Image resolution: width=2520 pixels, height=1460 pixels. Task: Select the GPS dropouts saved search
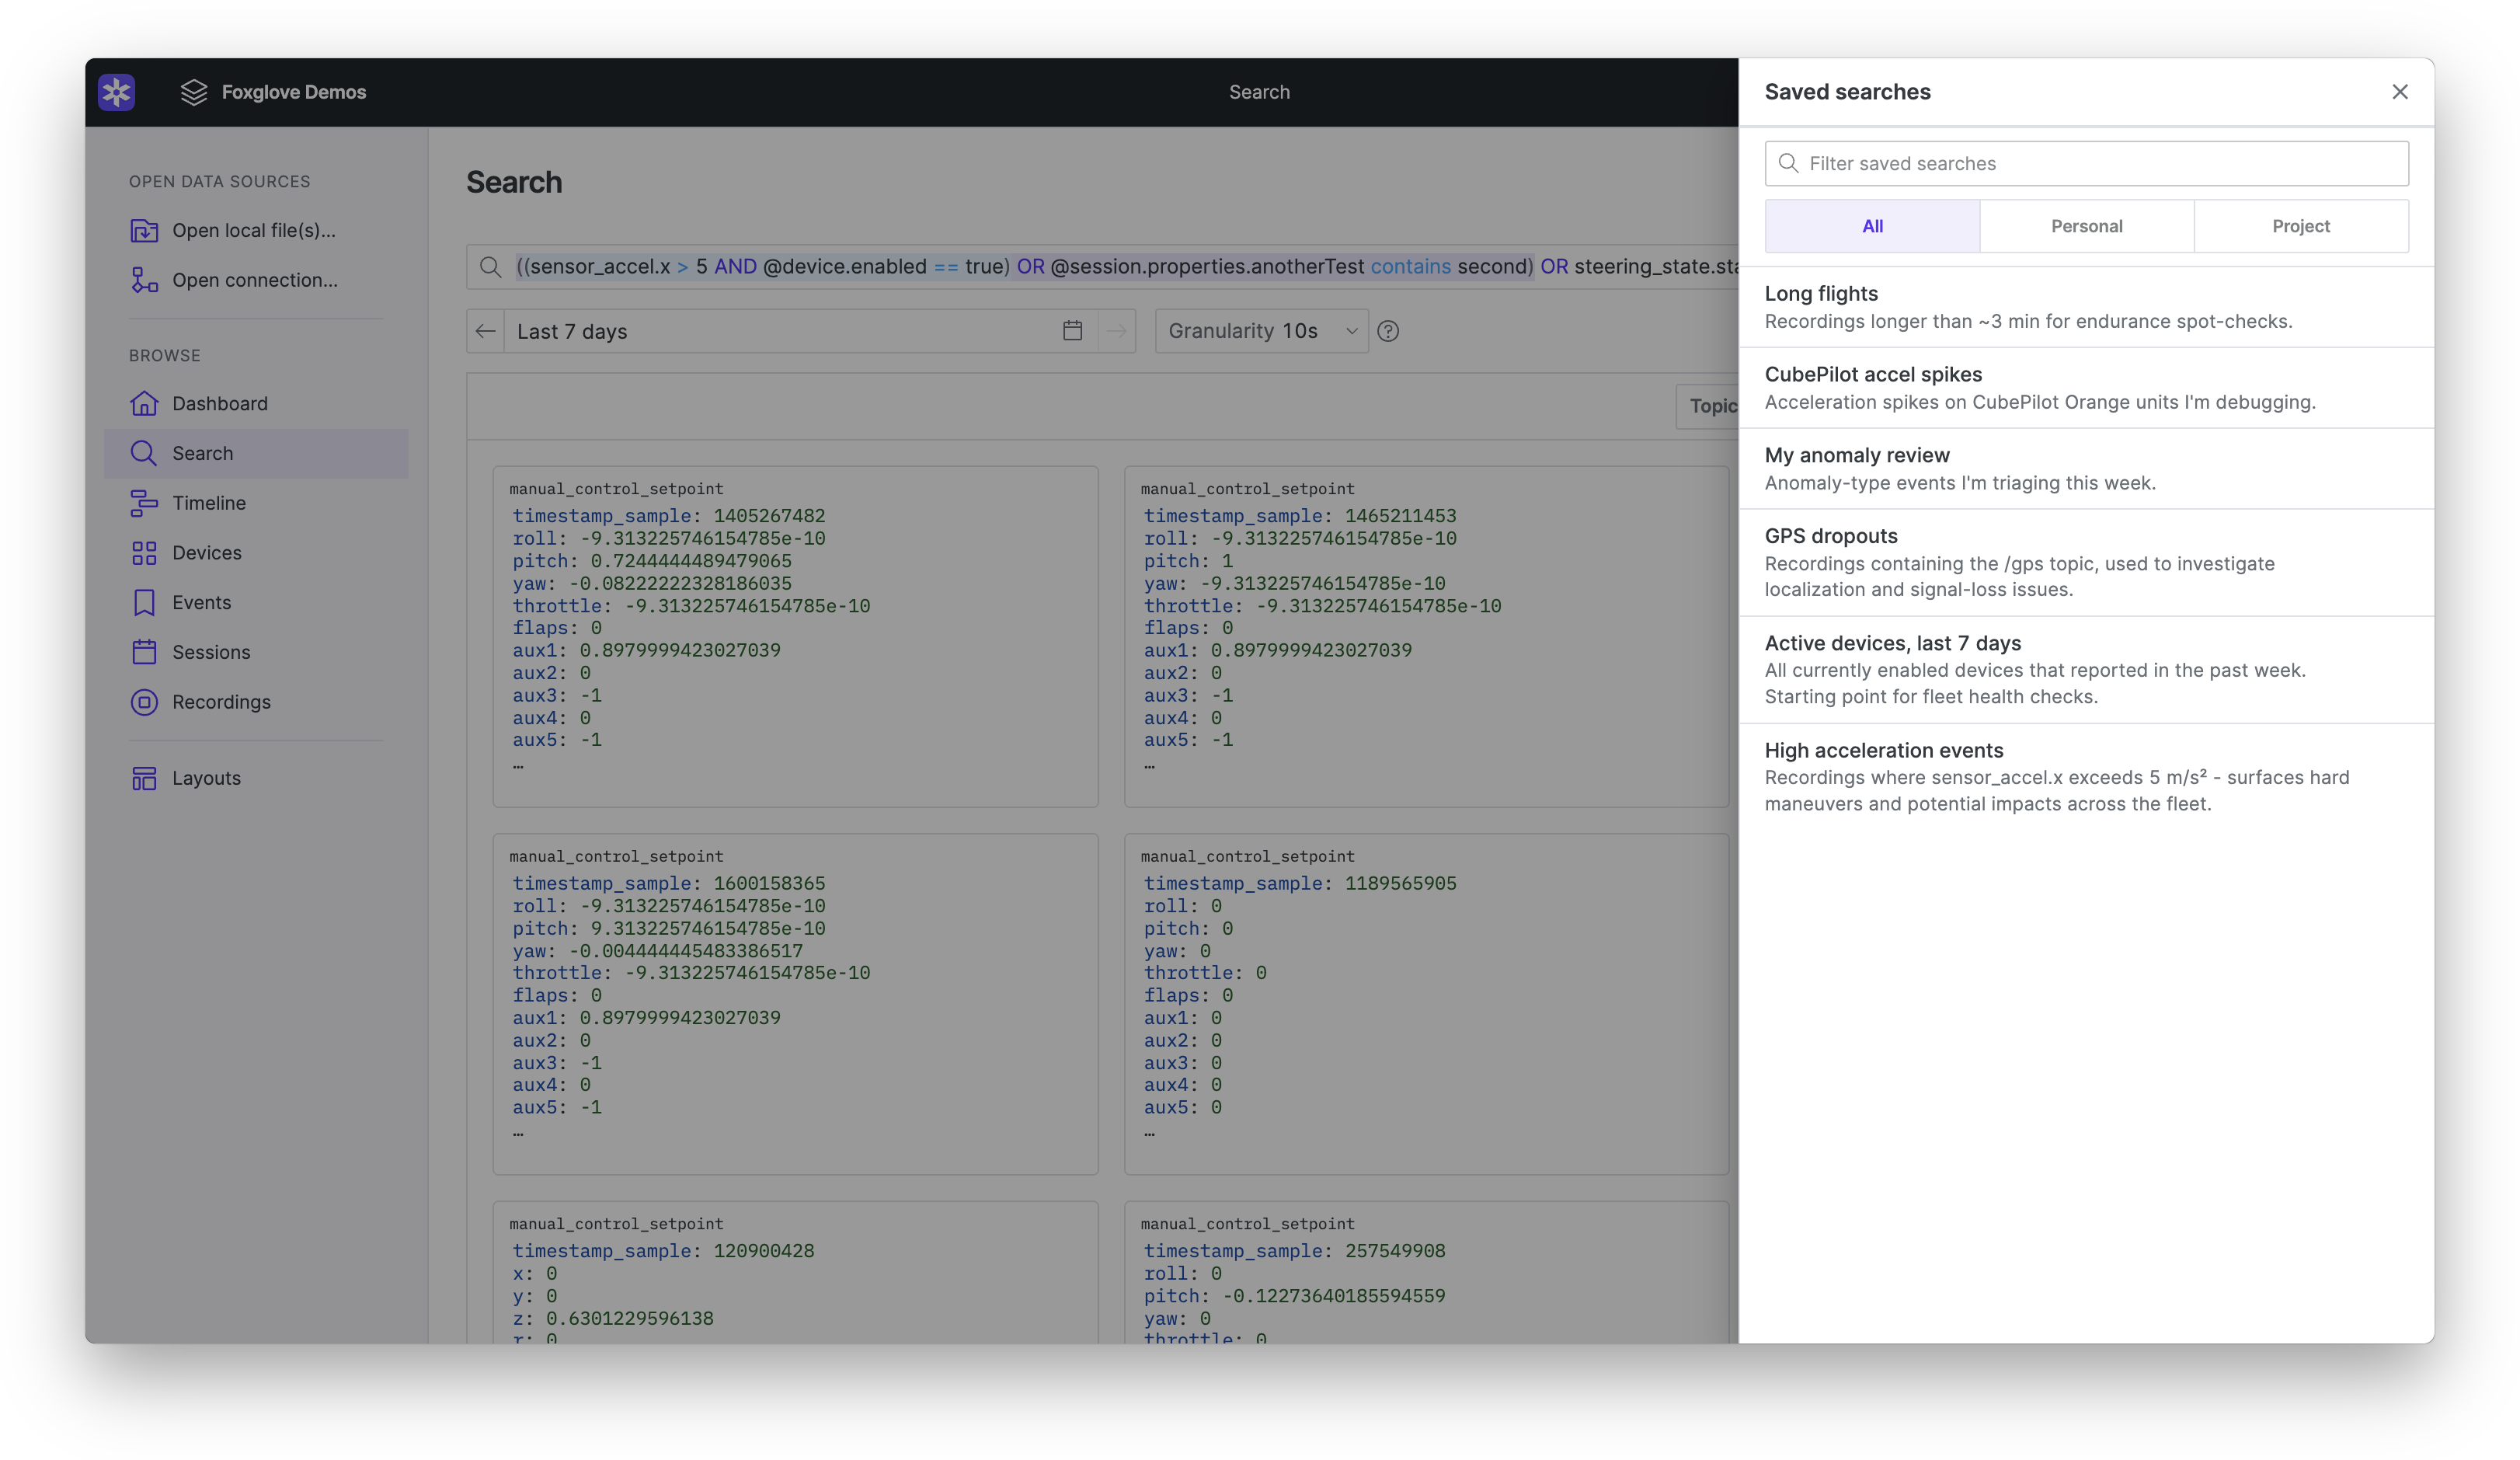(x=2087, y=563)
